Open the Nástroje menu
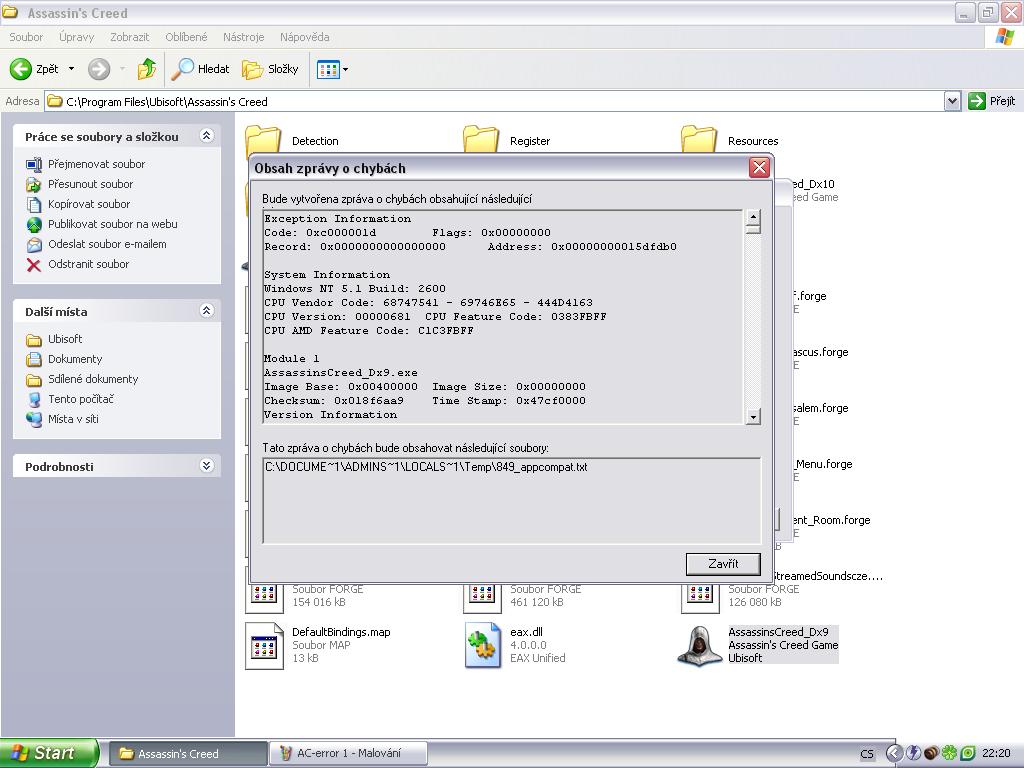This screenshot has height=768, width=1024. pos(243,37)
